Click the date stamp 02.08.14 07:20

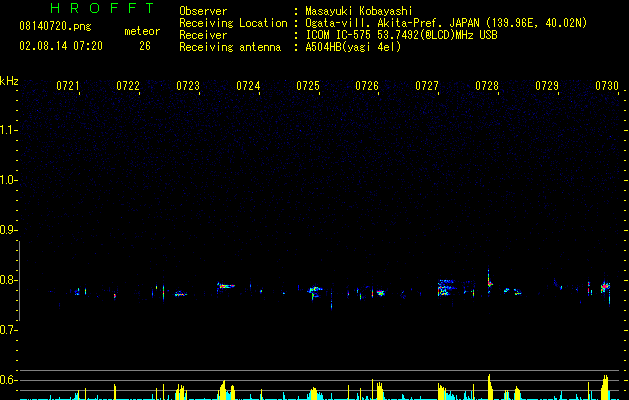(x=61, y=46)
